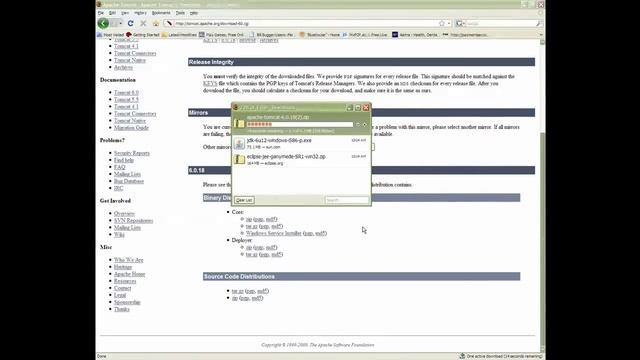The width and height of the screenshot is (640, 360).
Task: Click the apache-tomcat zip file icon in Downloads
Action: click(240, 124)
